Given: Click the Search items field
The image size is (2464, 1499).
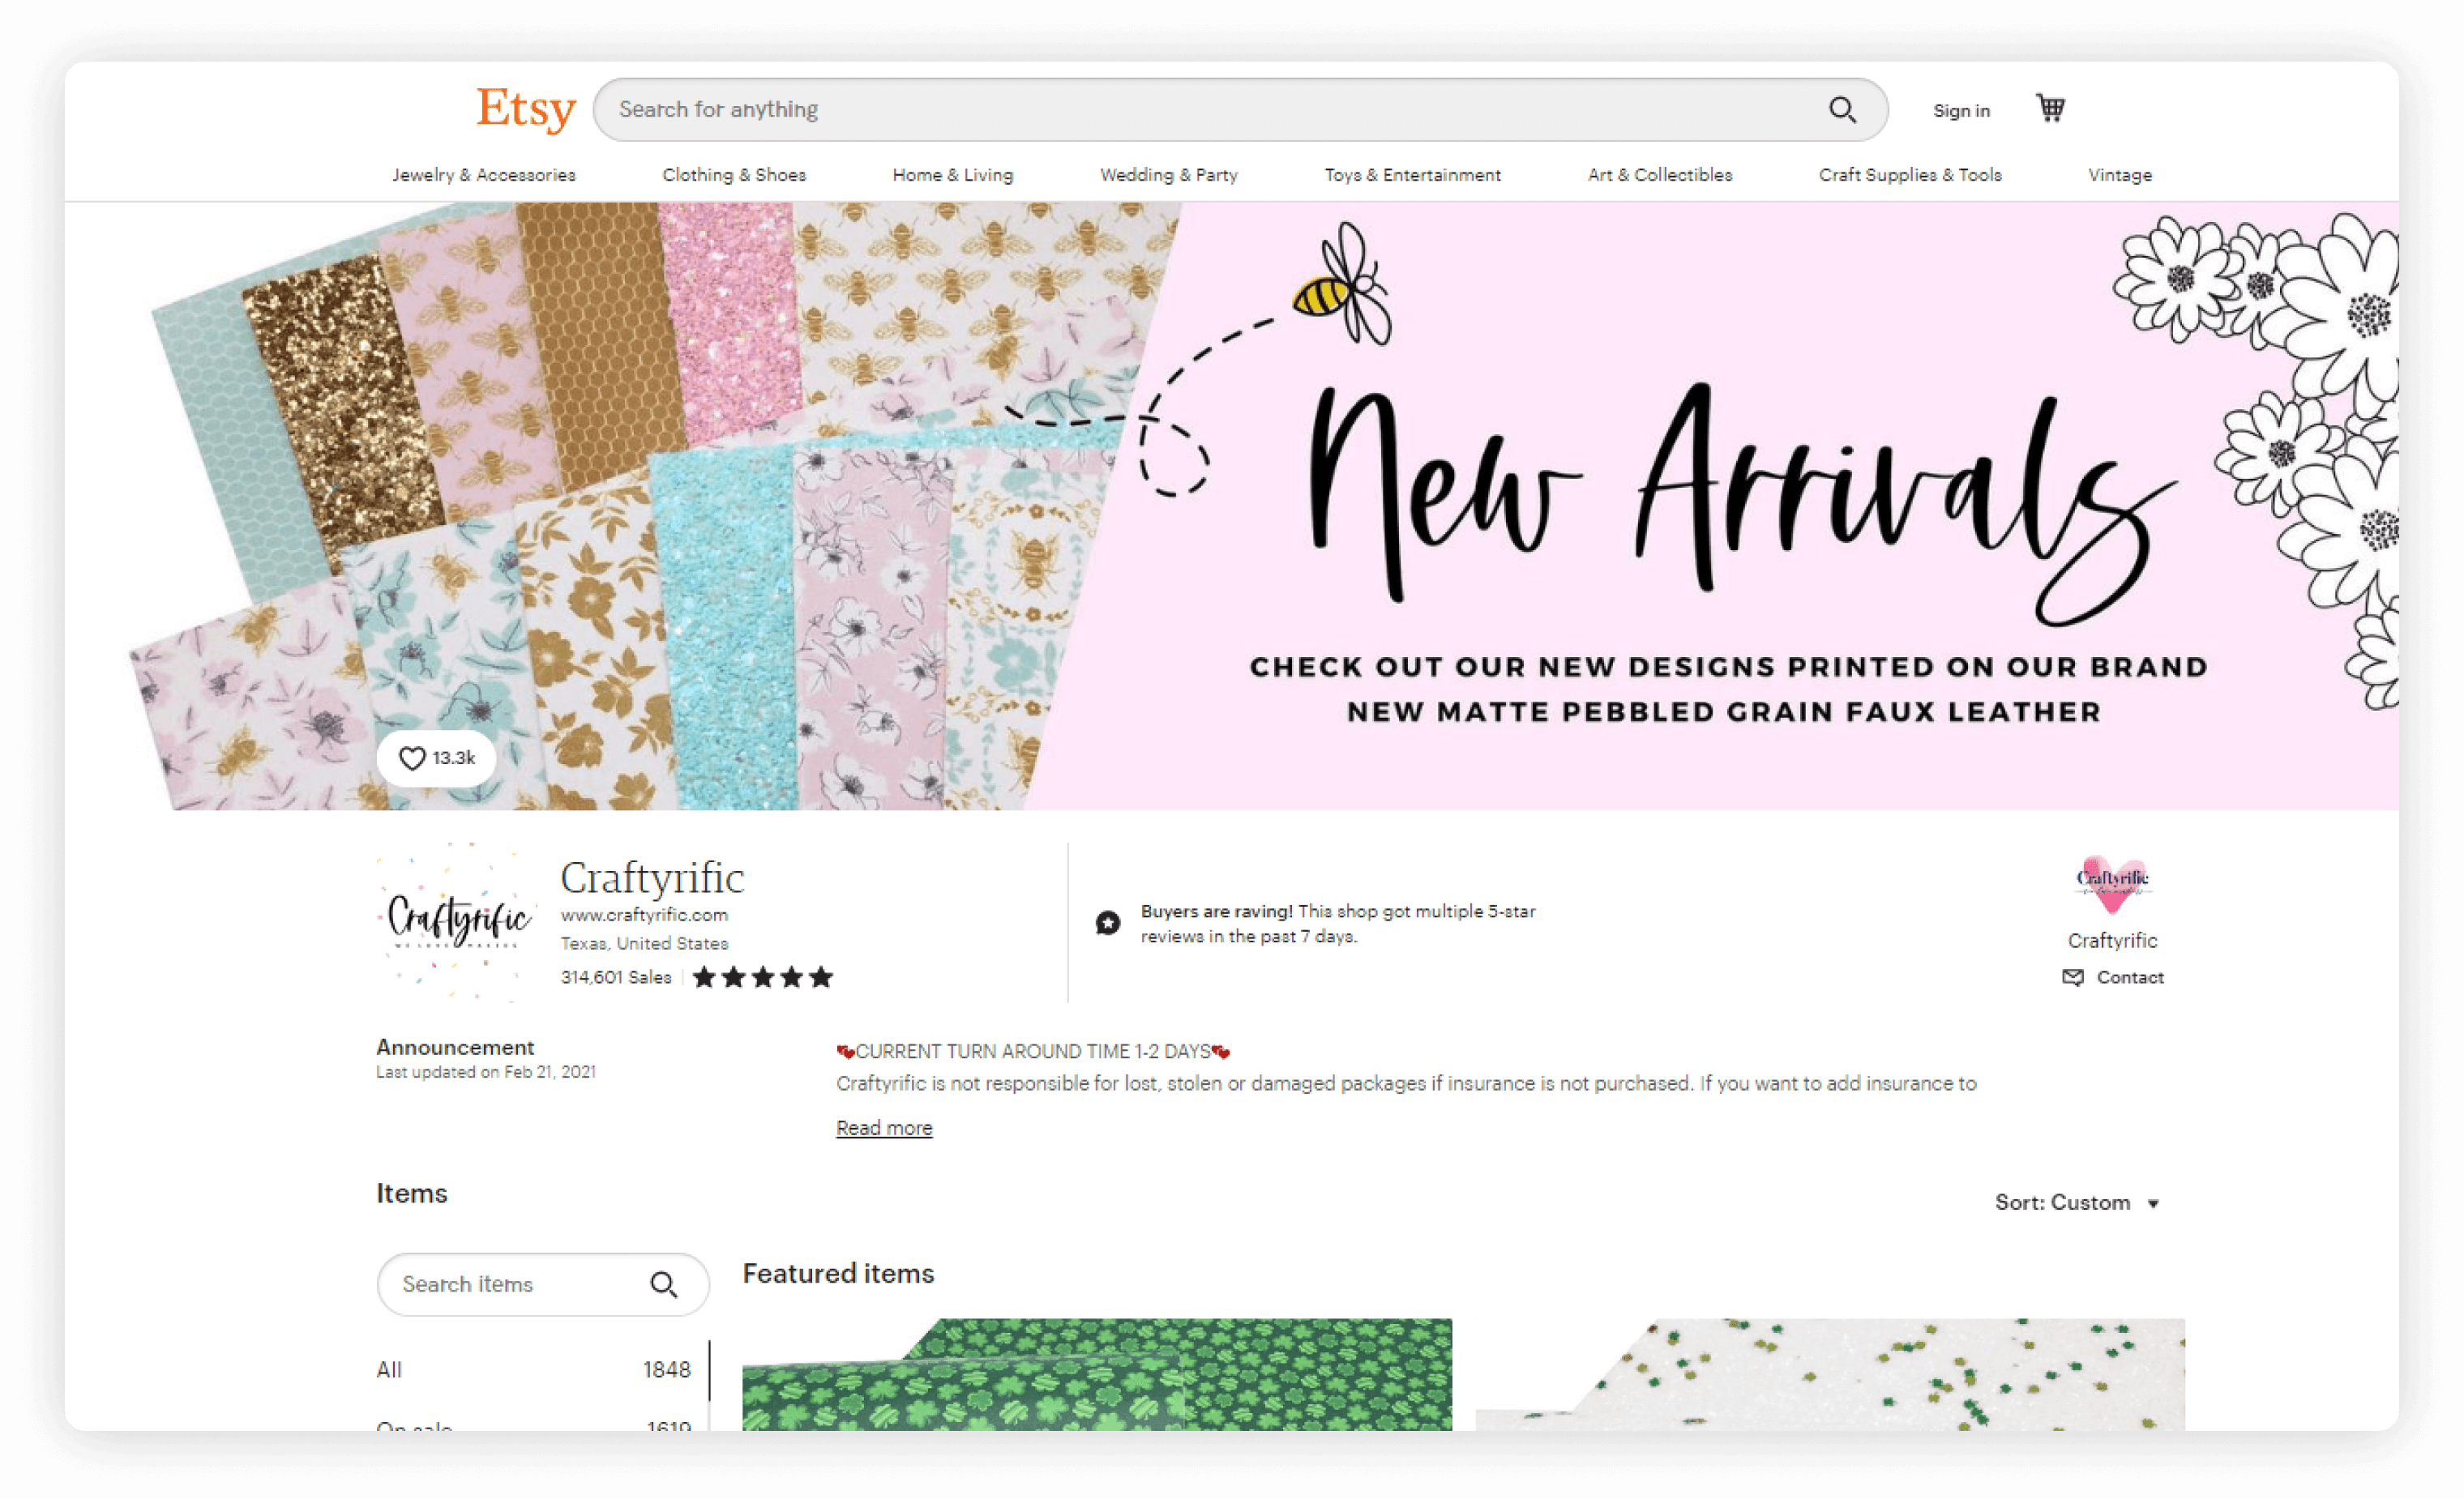Looking at the screenshot, I should point(543,1284).
